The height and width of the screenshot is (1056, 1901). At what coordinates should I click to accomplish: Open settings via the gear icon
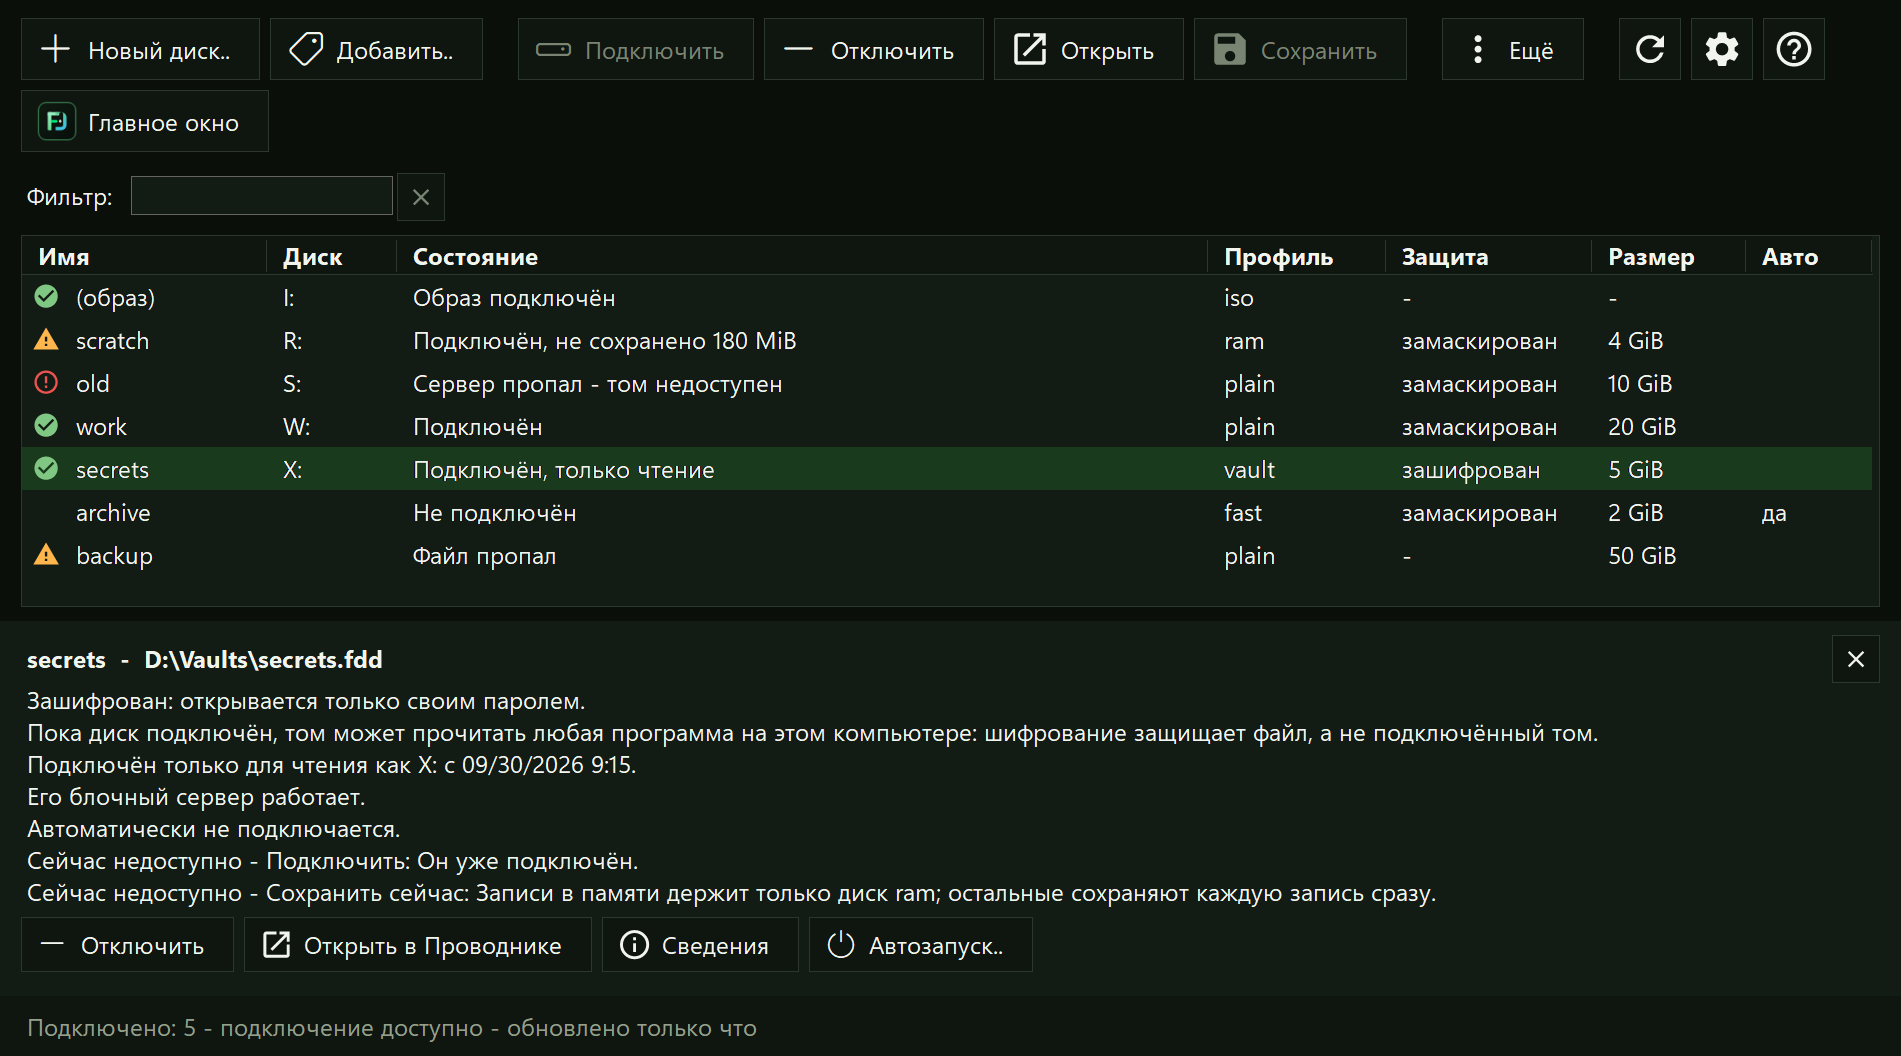(x=1722, y=49)
